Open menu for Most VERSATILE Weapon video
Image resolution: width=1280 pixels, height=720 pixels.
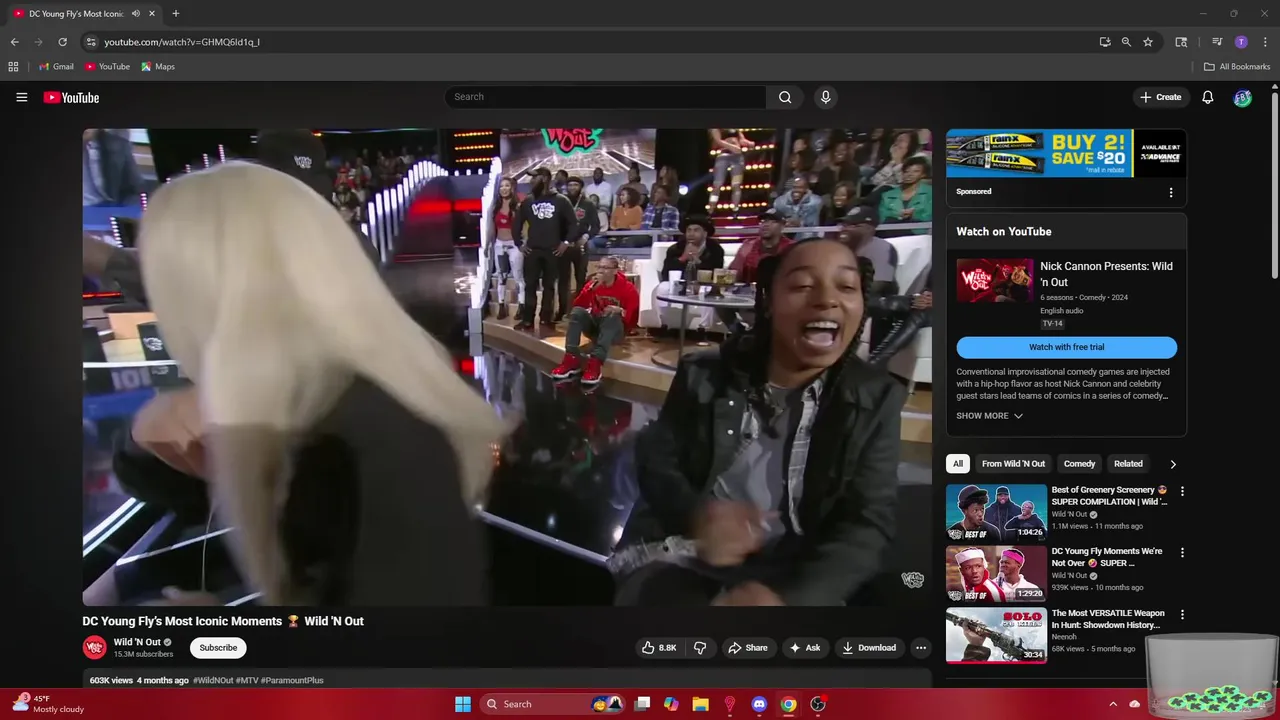pos(1182,614)
